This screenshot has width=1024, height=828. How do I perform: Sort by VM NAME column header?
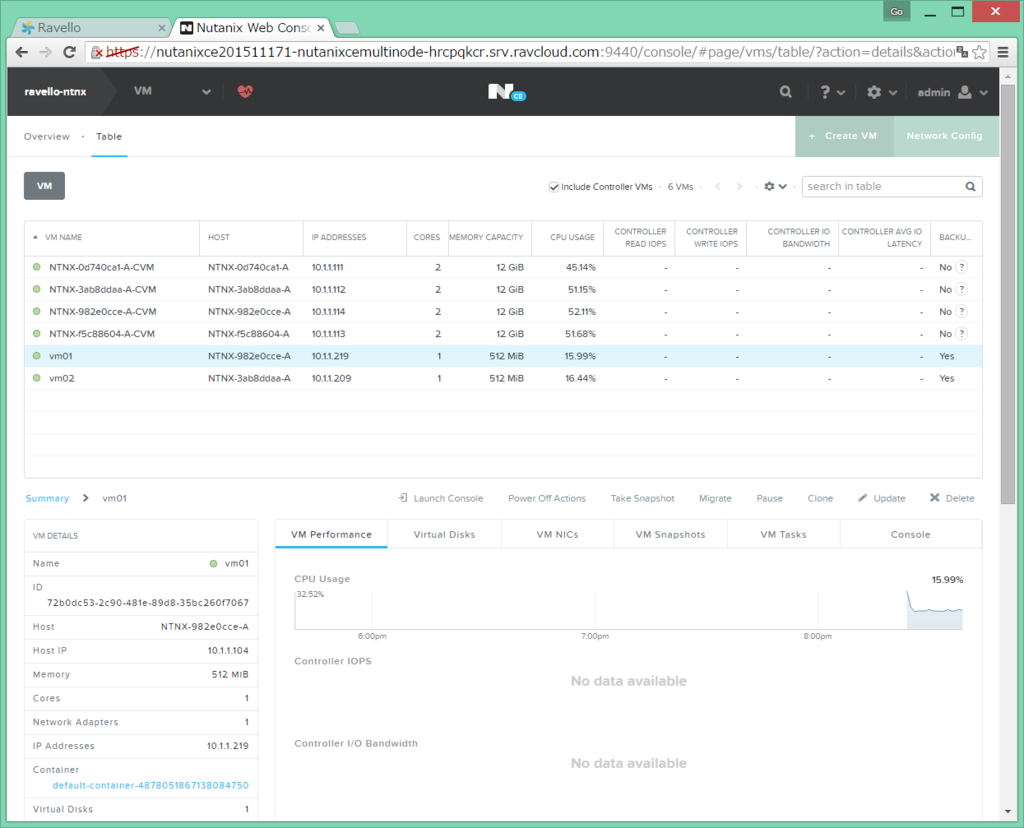tap(63, 237)
